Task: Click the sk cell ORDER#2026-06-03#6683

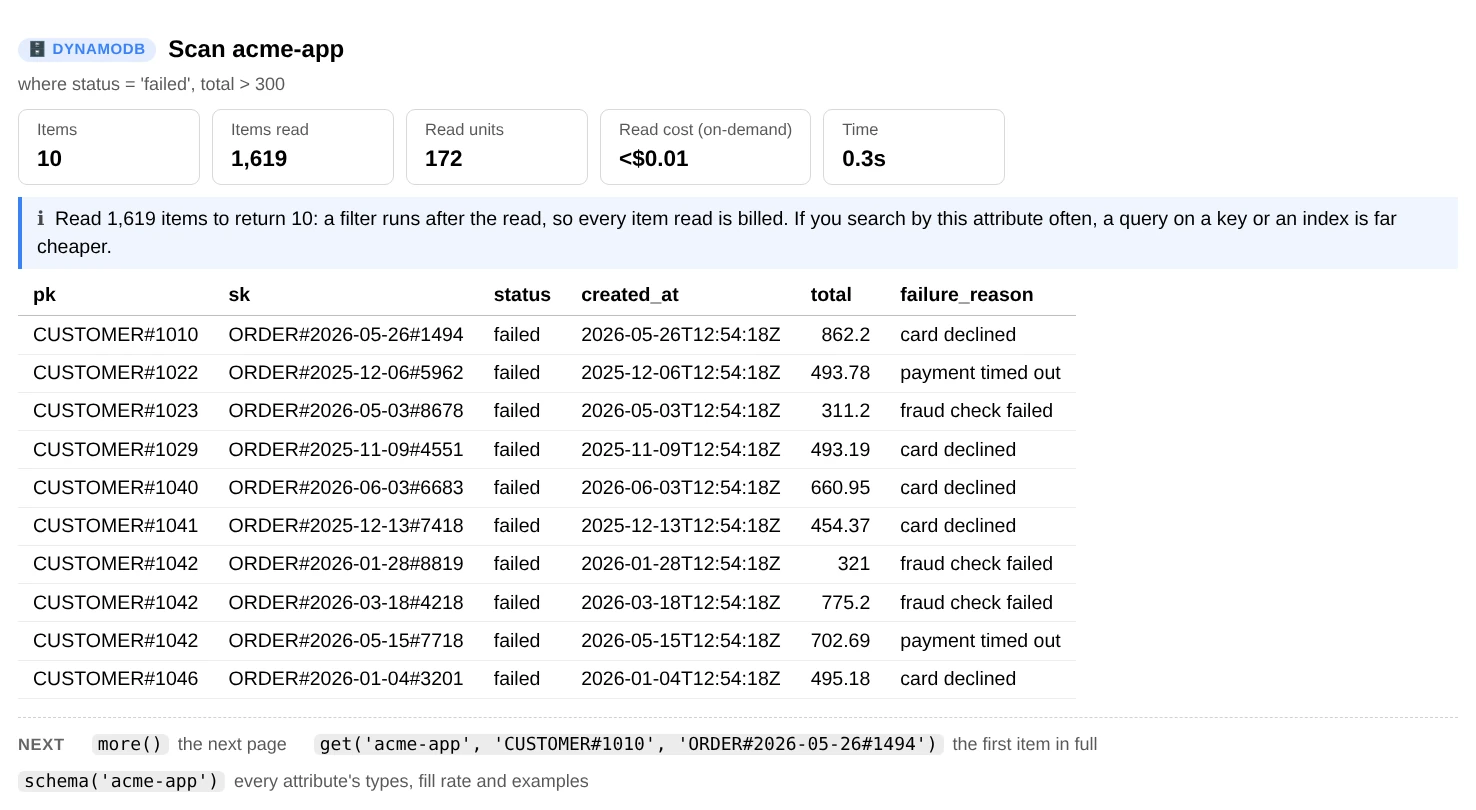Action: (x=346, y=488)
